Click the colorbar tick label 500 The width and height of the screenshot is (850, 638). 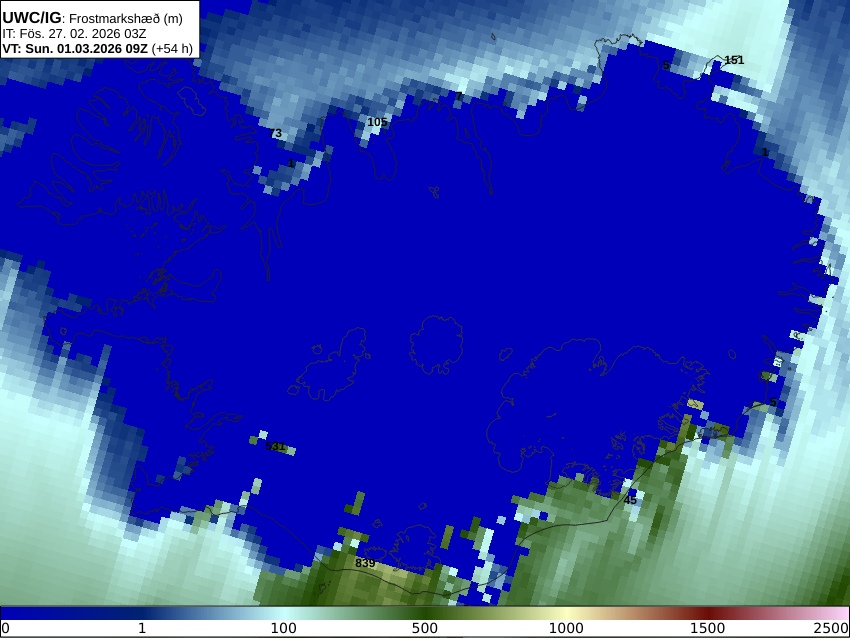[x=425, y=629]
